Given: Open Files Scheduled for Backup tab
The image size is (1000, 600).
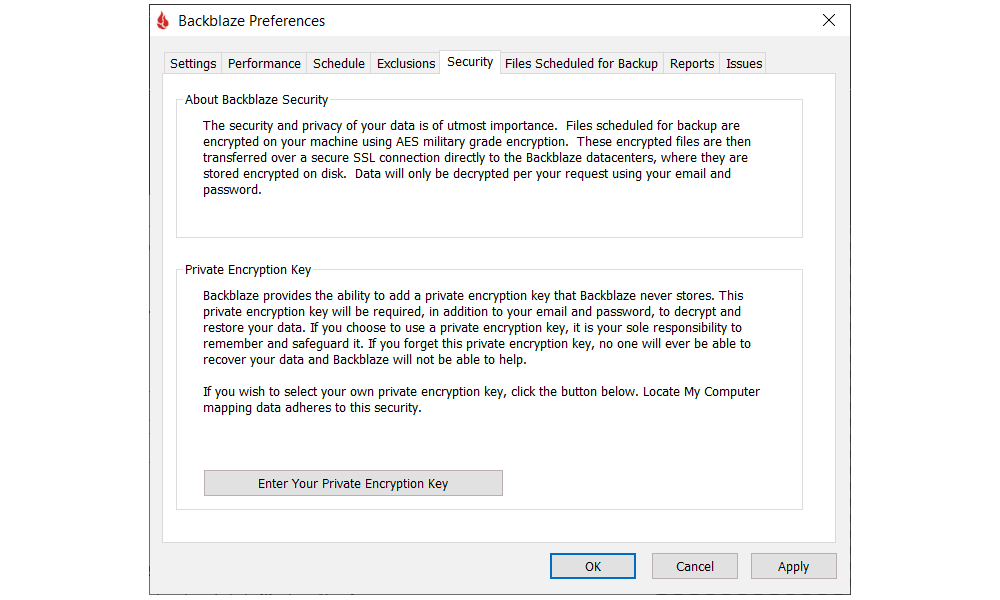Looking at the screenshot, I should coord(581,64).
